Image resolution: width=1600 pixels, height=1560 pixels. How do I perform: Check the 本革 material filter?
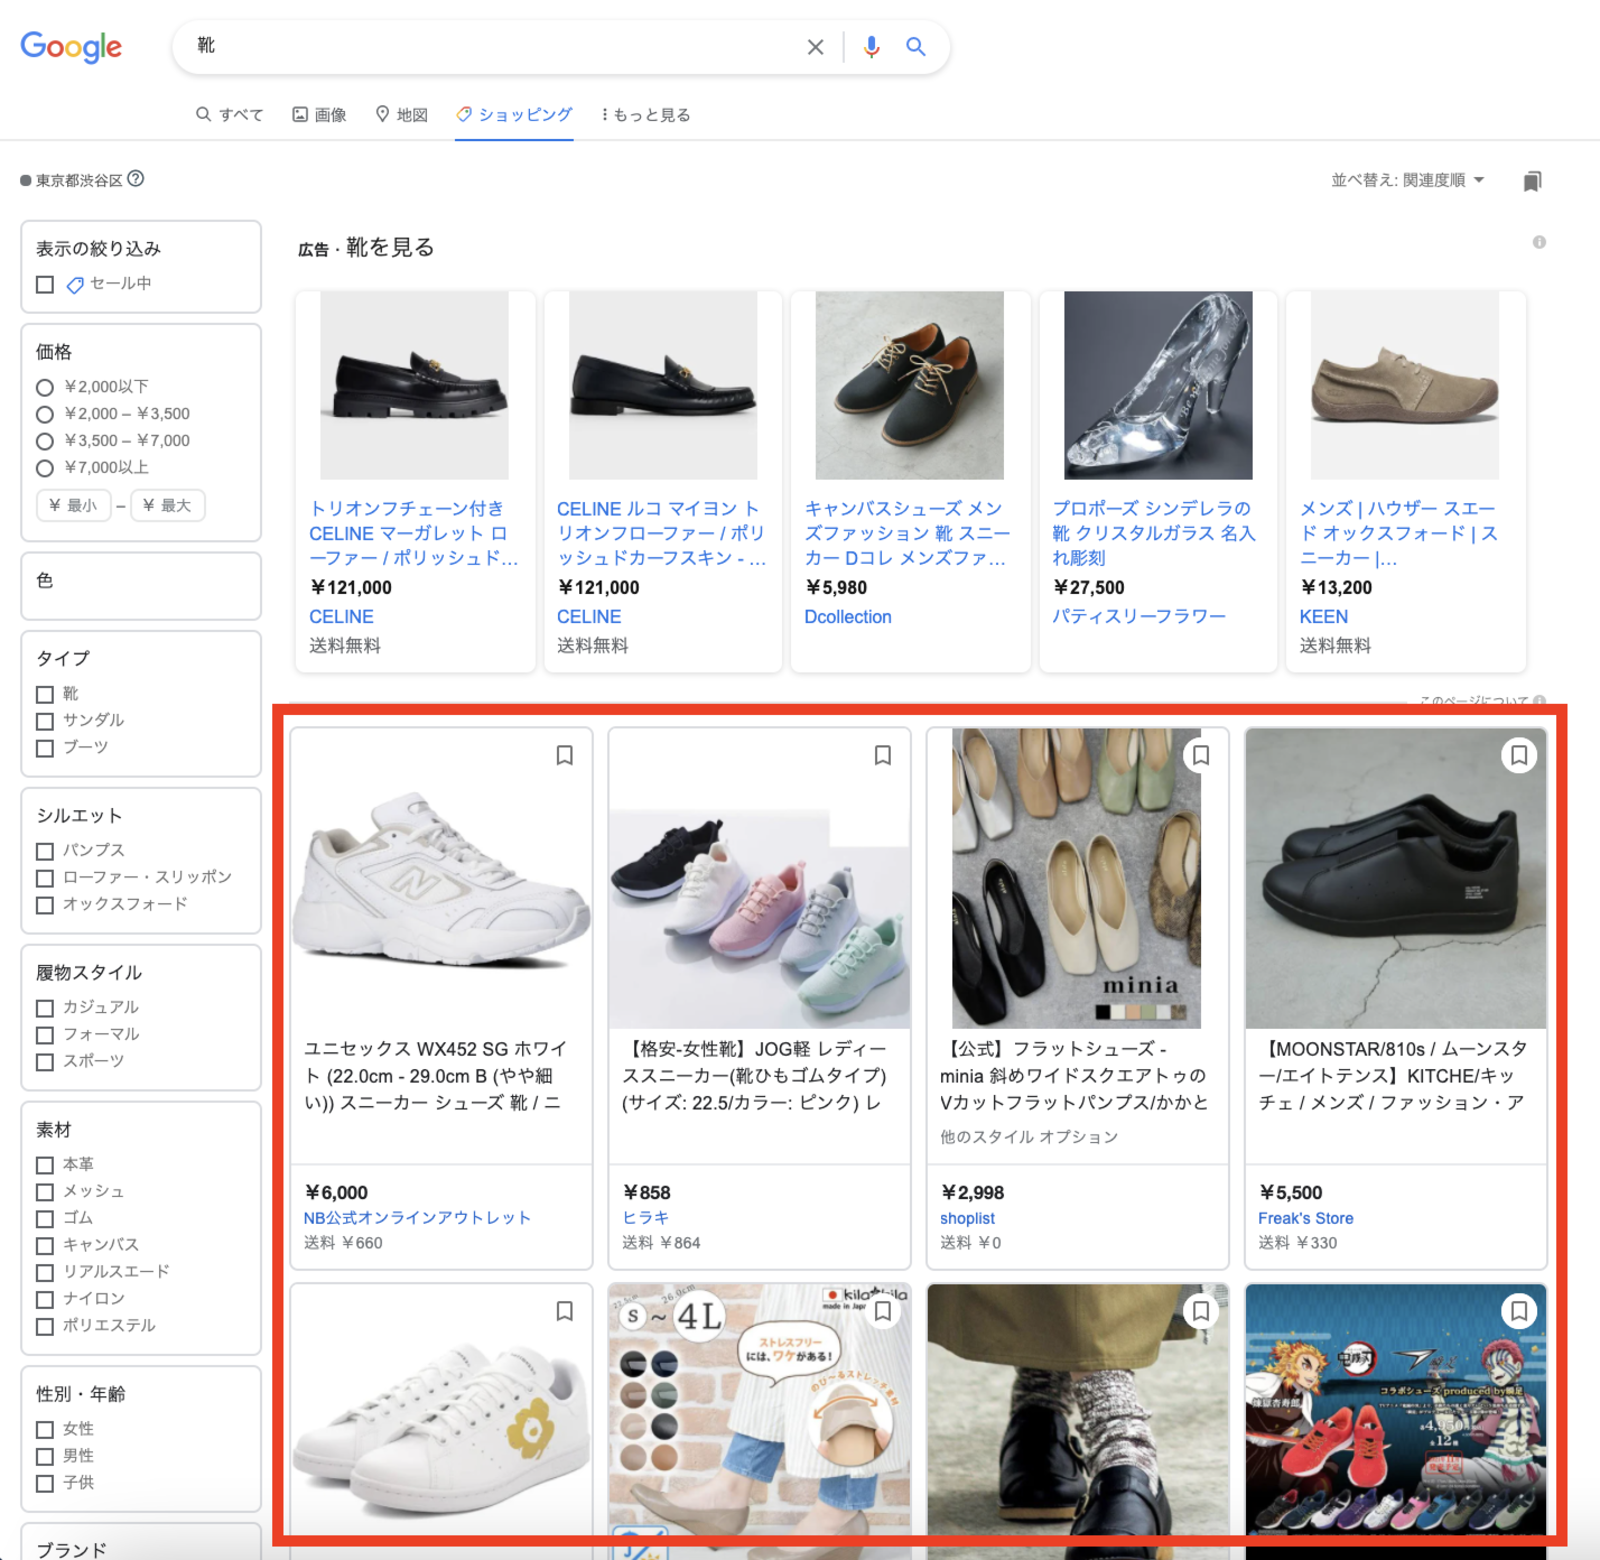coord(45,1165)
